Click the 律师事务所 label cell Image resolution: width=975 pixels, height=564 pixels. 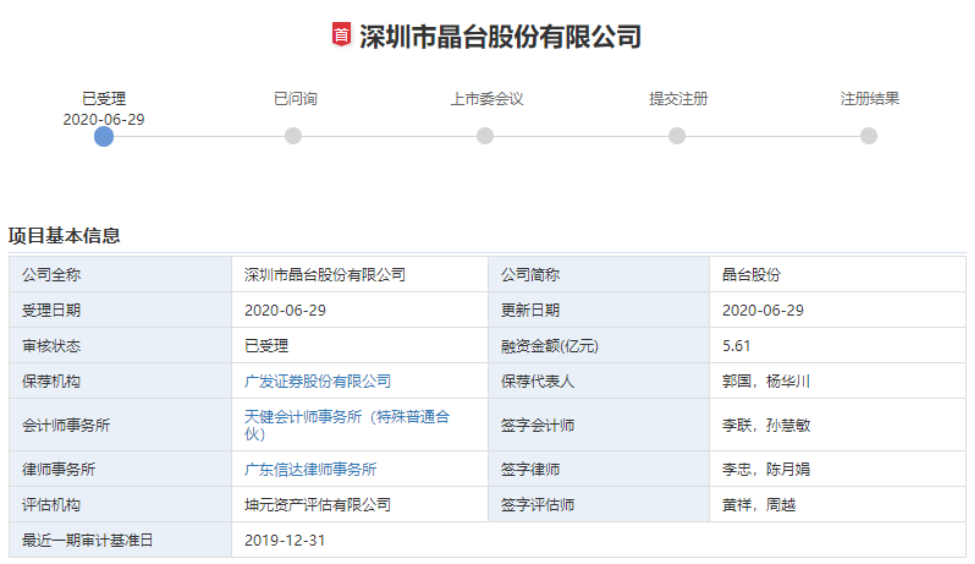[x=121, y=469]
